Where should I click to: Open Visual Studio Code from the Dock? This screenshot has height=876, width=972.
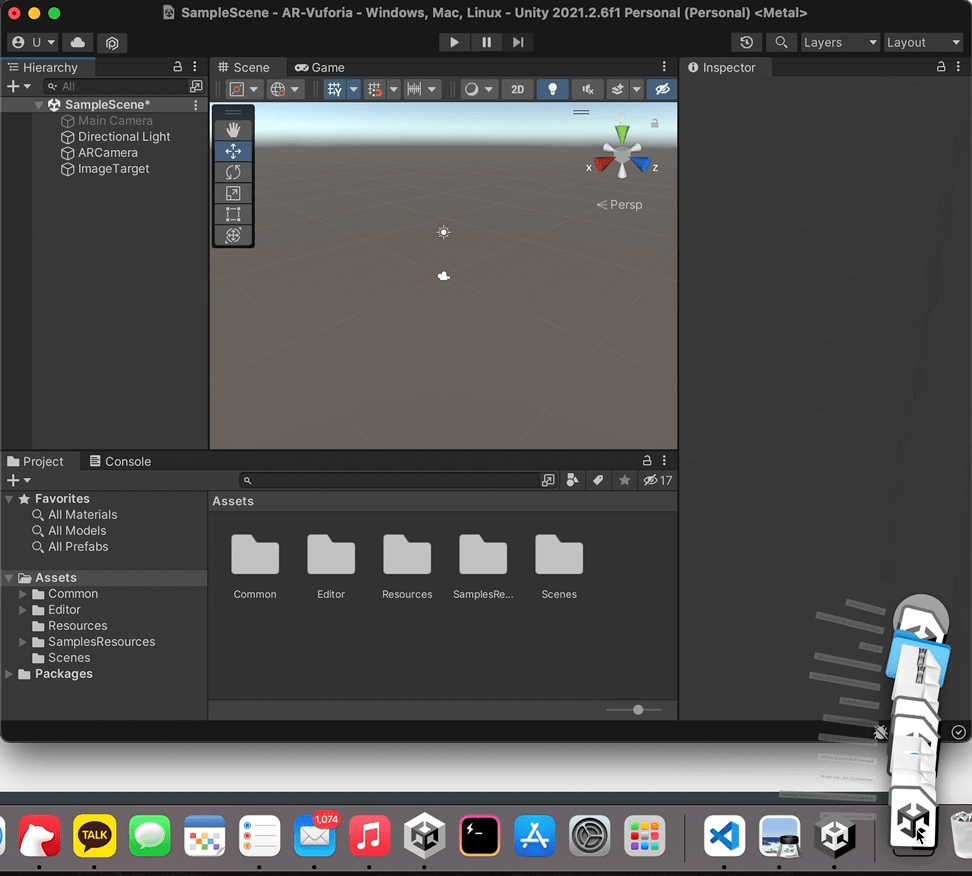click(724, 835)
